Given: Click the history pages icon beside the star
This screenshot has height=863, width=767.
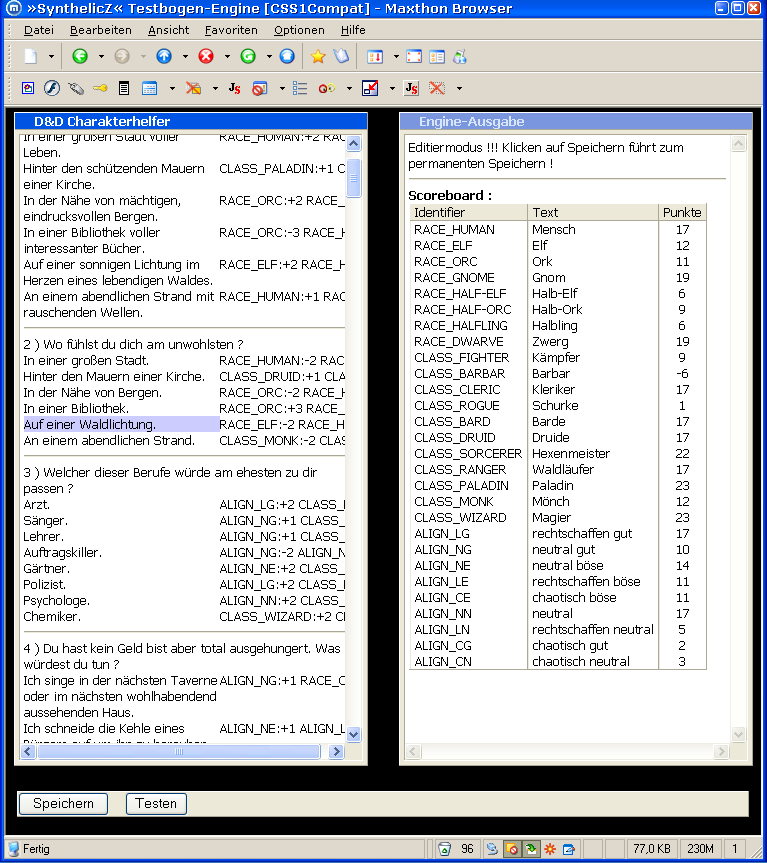Looking at the screenshot, I should [x=341, y=56].
